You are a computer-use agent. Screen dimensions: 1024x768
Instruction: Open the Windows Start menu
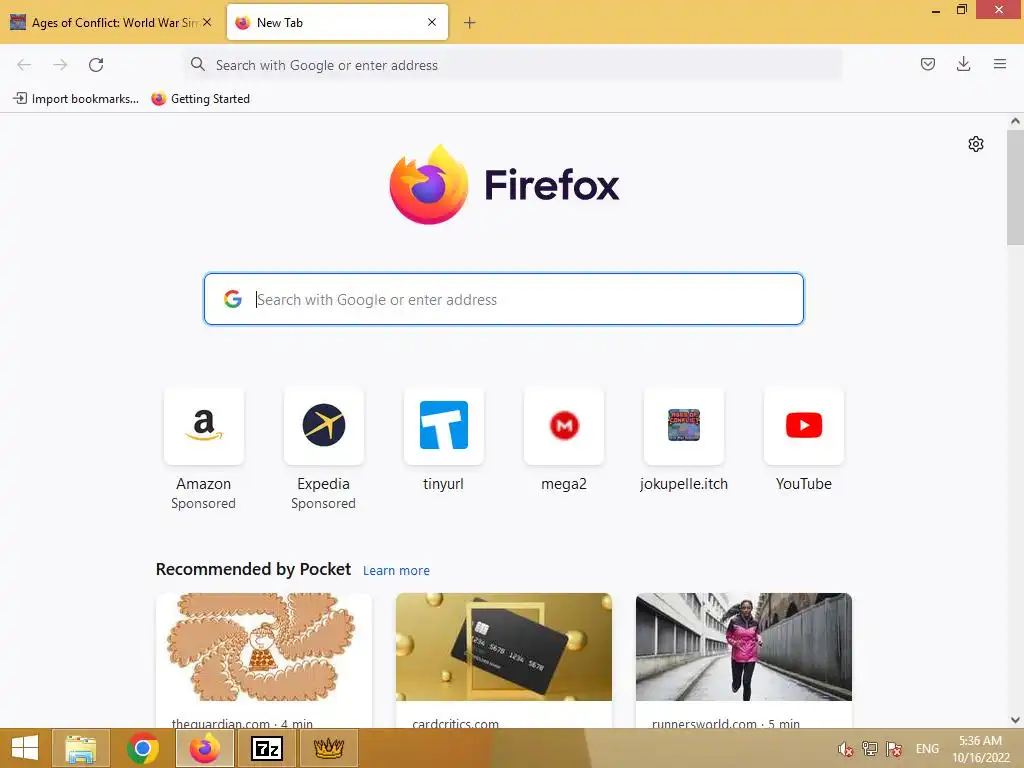click(24, 748)
